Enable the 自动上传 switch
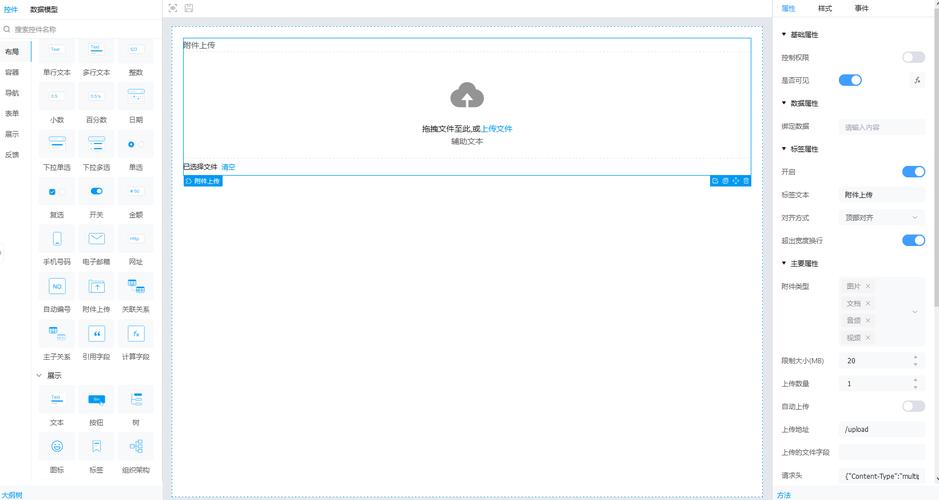939x500 pixels. click(x=913, y=406)
